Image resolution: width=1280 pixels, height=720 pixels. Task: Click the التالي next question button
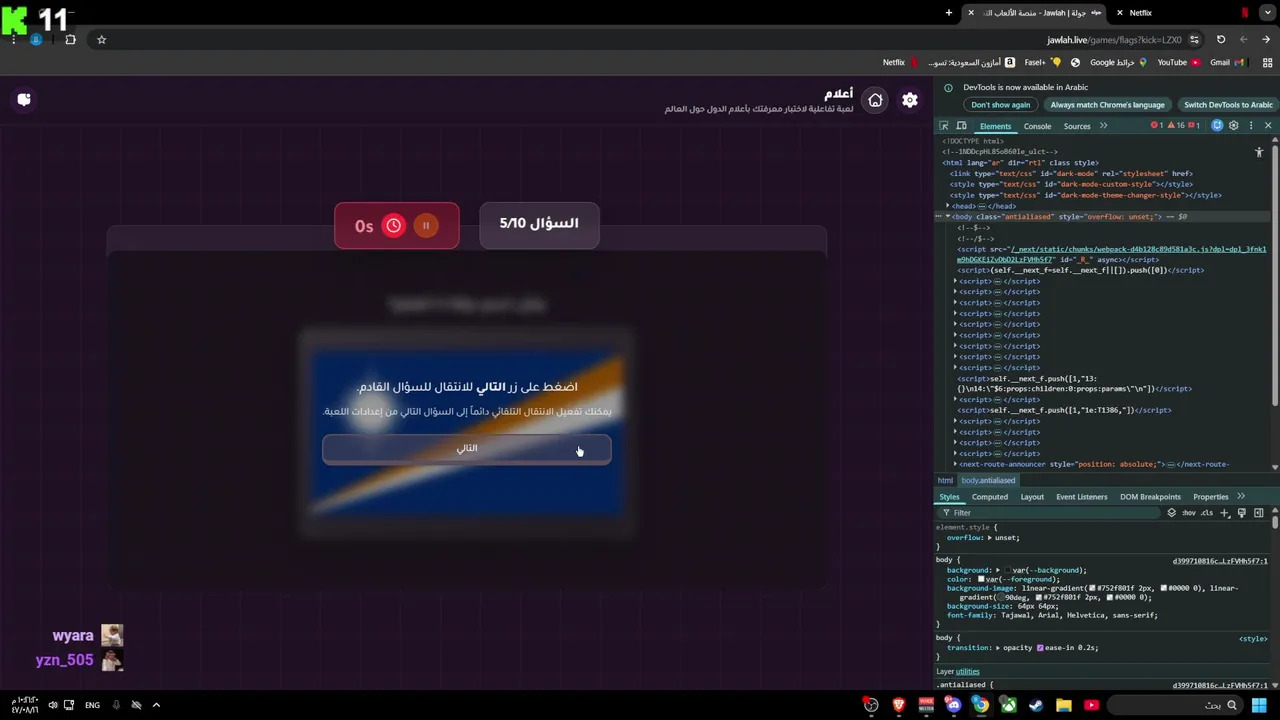click(467, 449)
